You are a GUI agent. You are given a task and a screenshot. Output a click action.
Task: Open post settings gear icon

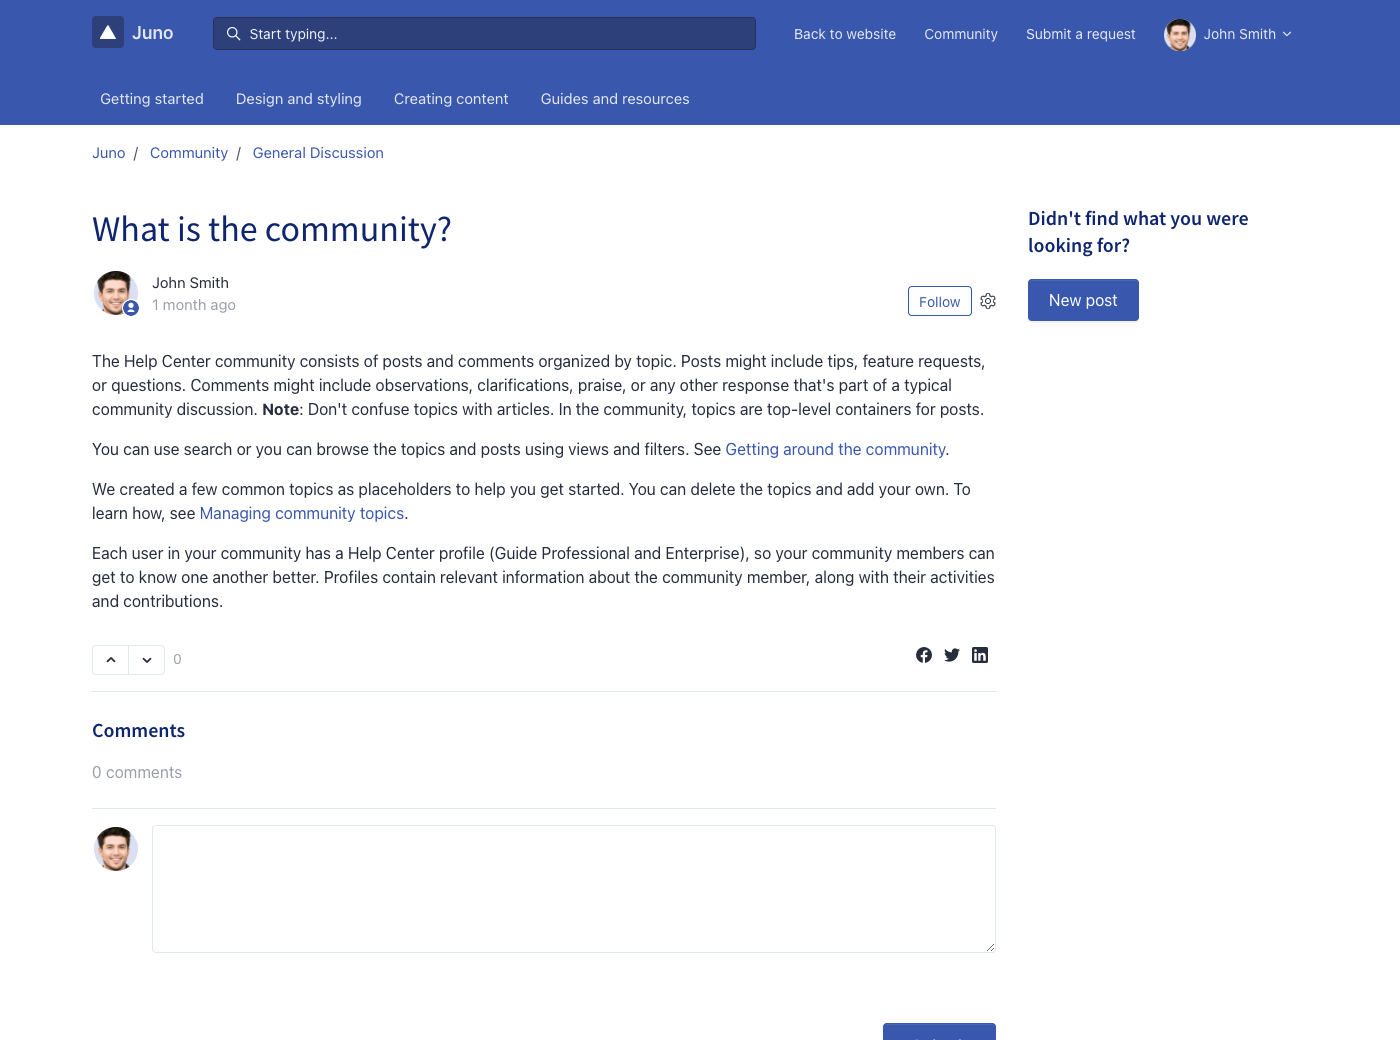click(x=988, y=301)
